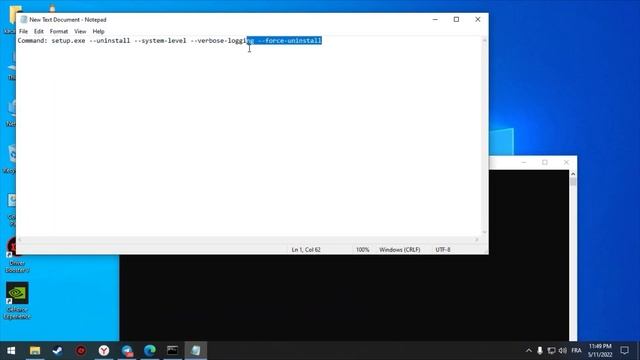Open Telegram from the taskbar
Viewport: 640px width, 360px height.
click(127, 351)
